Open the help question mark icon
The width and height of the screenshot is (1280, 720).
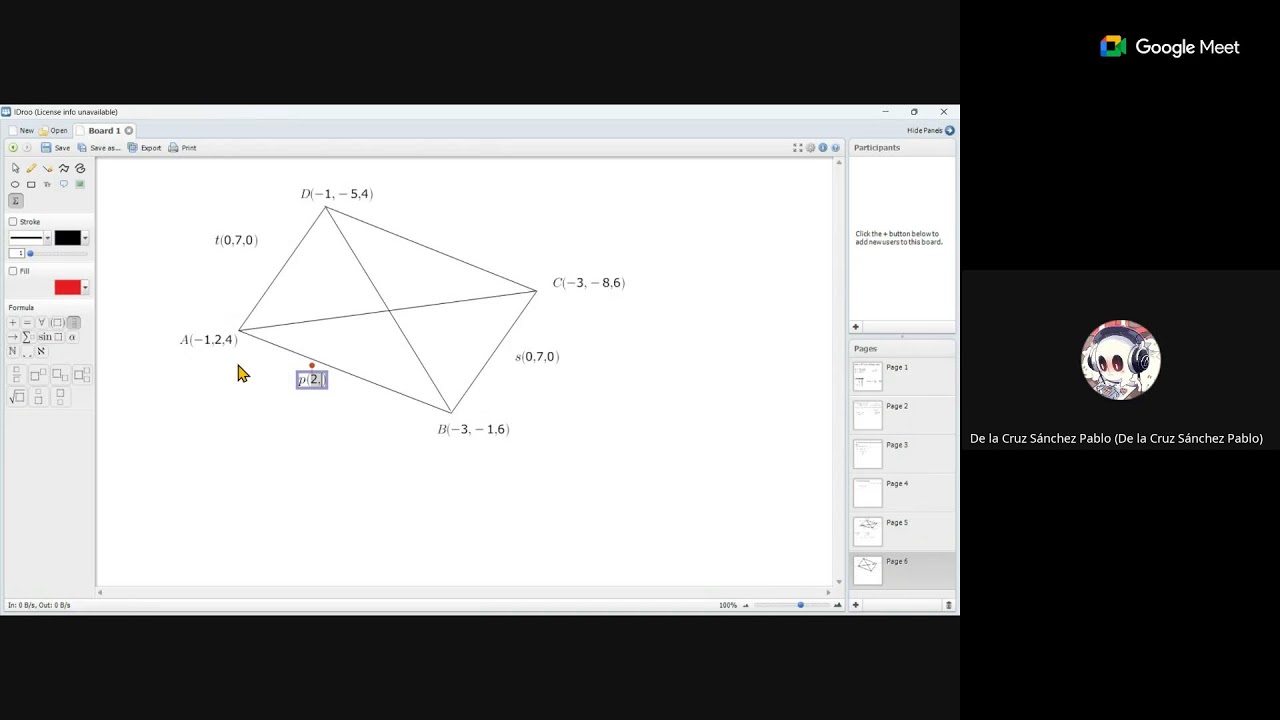(836, 148)
